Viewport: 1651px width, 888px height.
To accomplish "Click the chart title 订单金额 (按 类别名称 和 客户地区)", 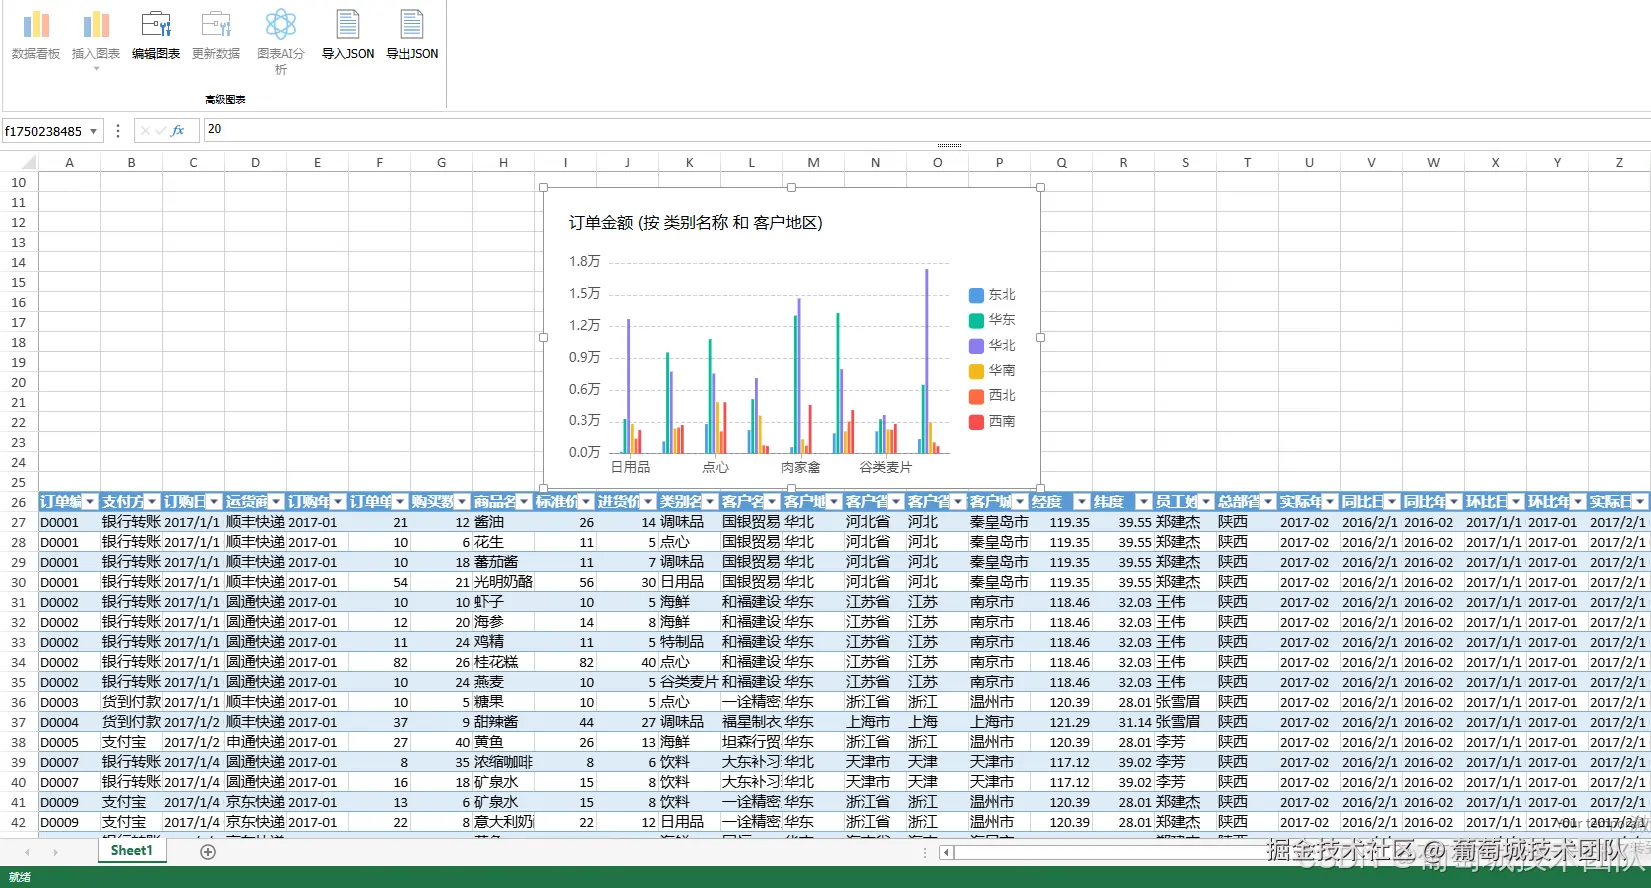I will (696, 222).
